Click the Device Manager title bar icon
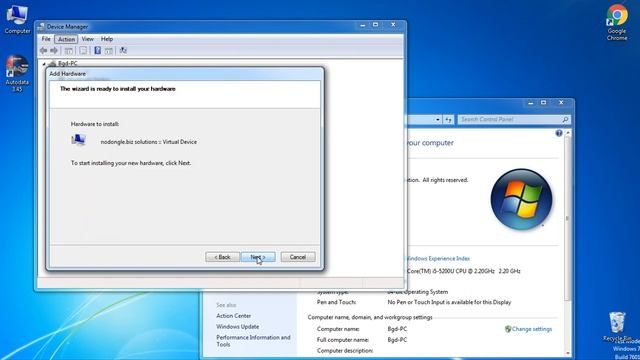 [x=41, y=27]
